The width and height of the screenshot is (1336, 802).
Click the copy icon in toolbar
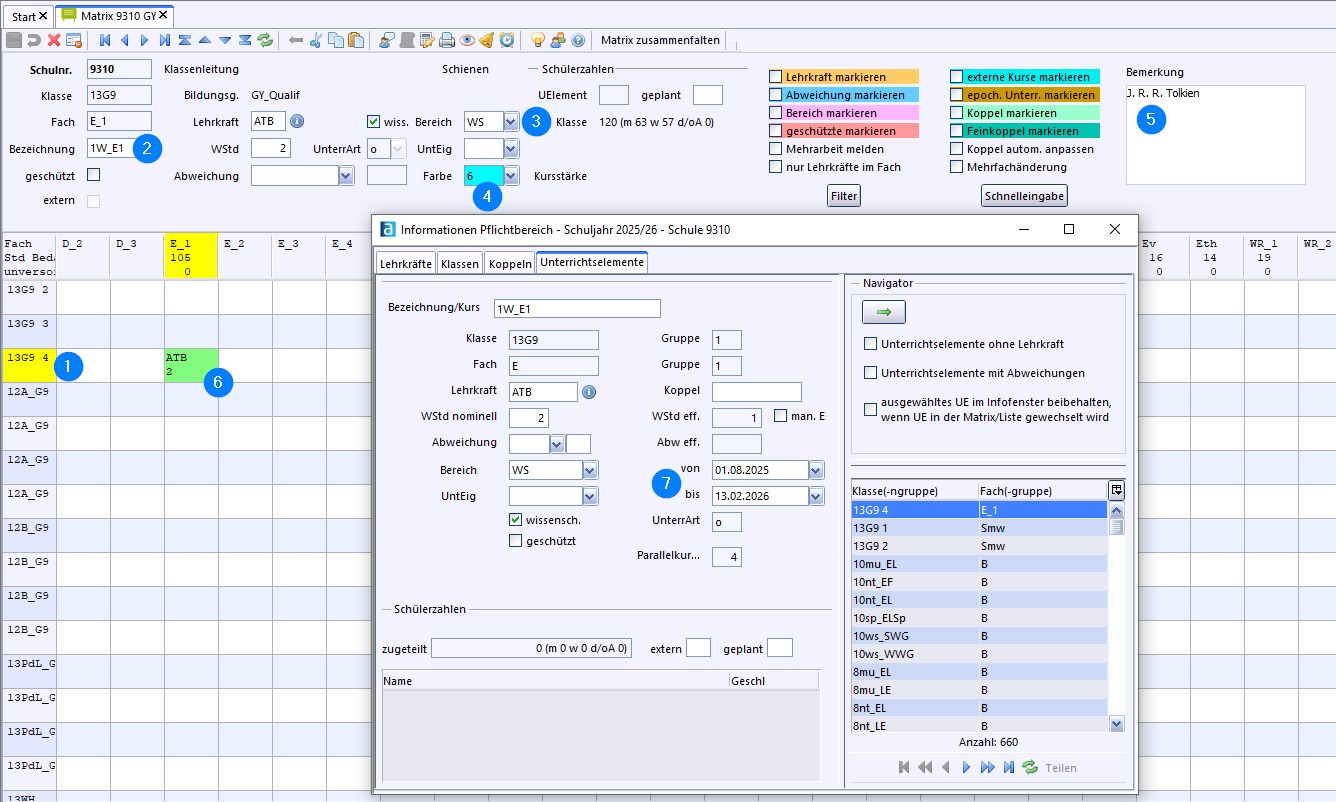click(x=336, y=40)
